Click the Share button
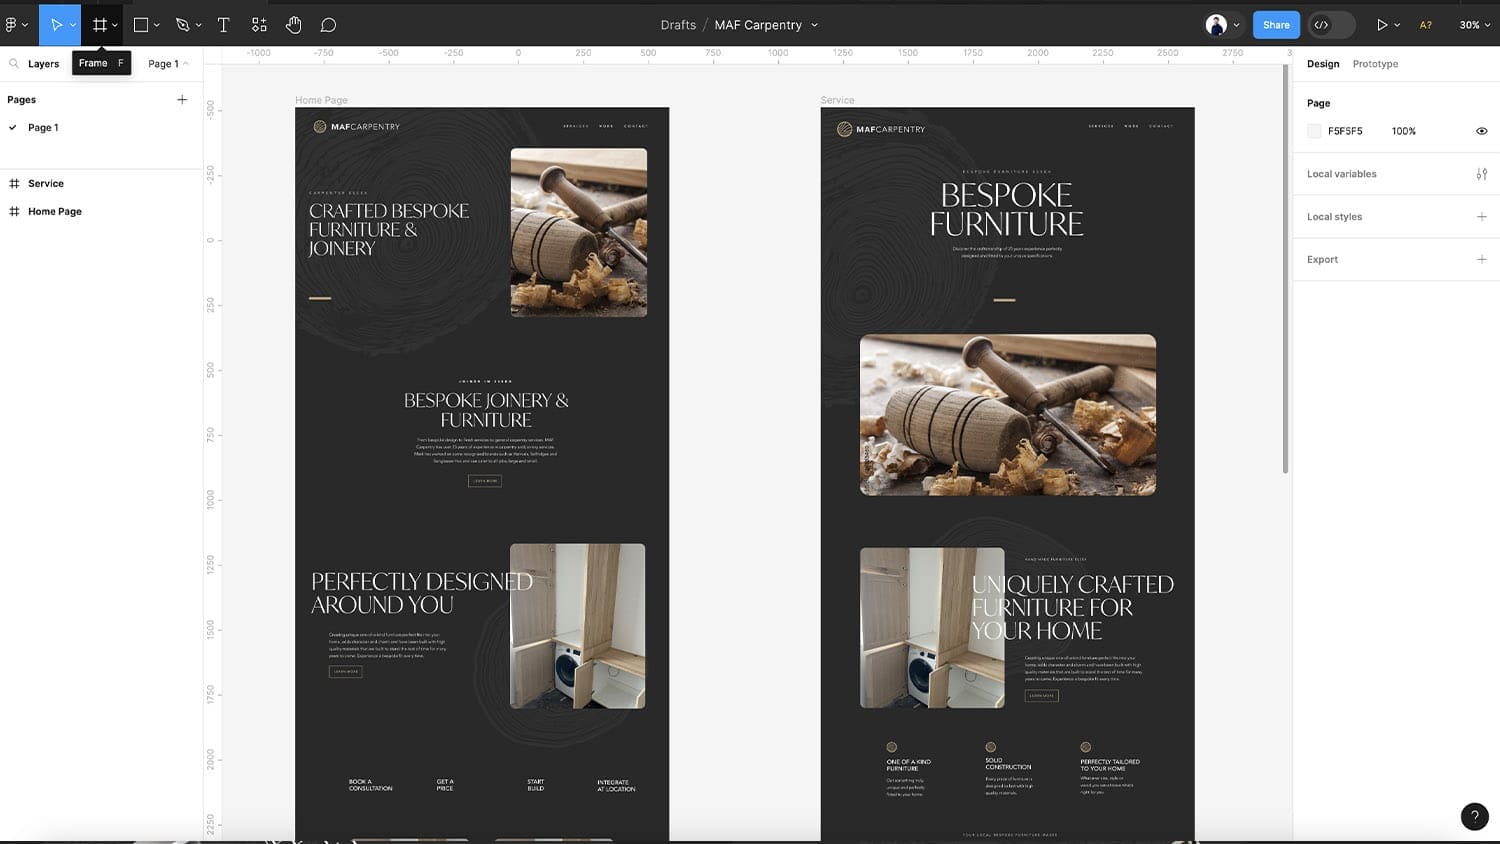Viewport: 1500px width, 844px height. (x=1276, y=25)
